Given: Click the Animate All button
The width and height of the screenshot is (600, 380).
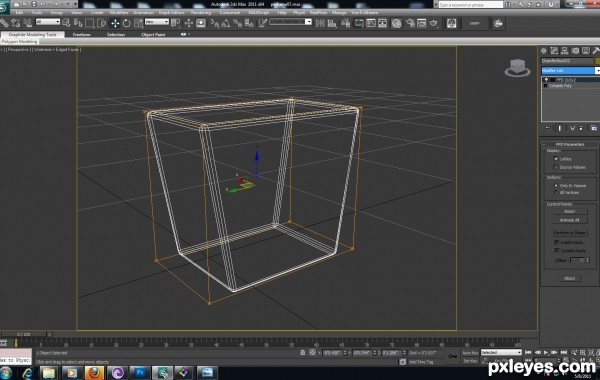Looking at the screenshot, I should tap(569, 220).
